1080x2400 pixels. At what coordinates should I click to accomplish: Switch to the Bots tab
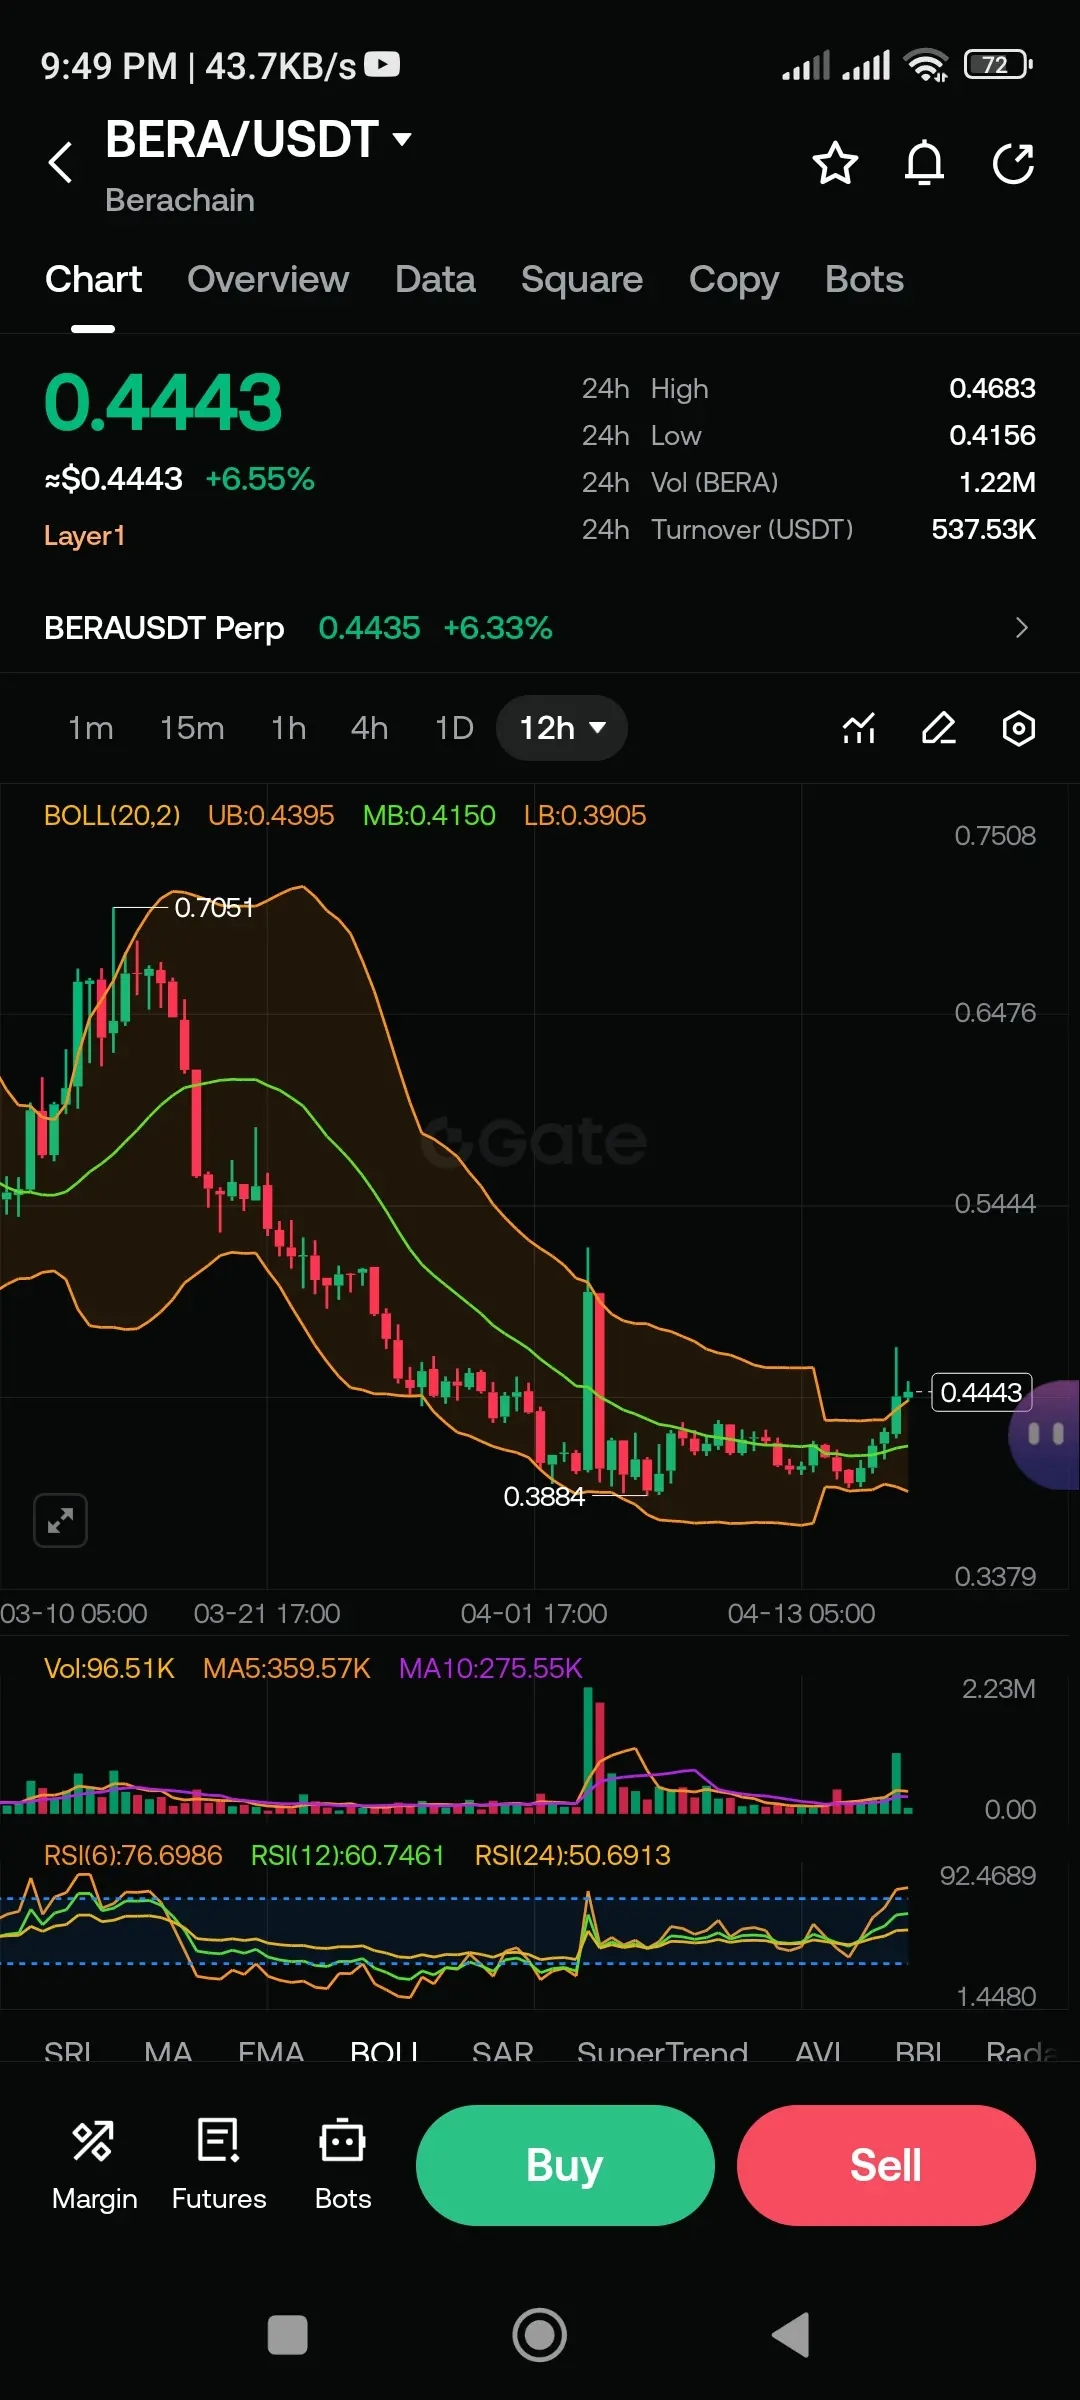tap(864, 280)
